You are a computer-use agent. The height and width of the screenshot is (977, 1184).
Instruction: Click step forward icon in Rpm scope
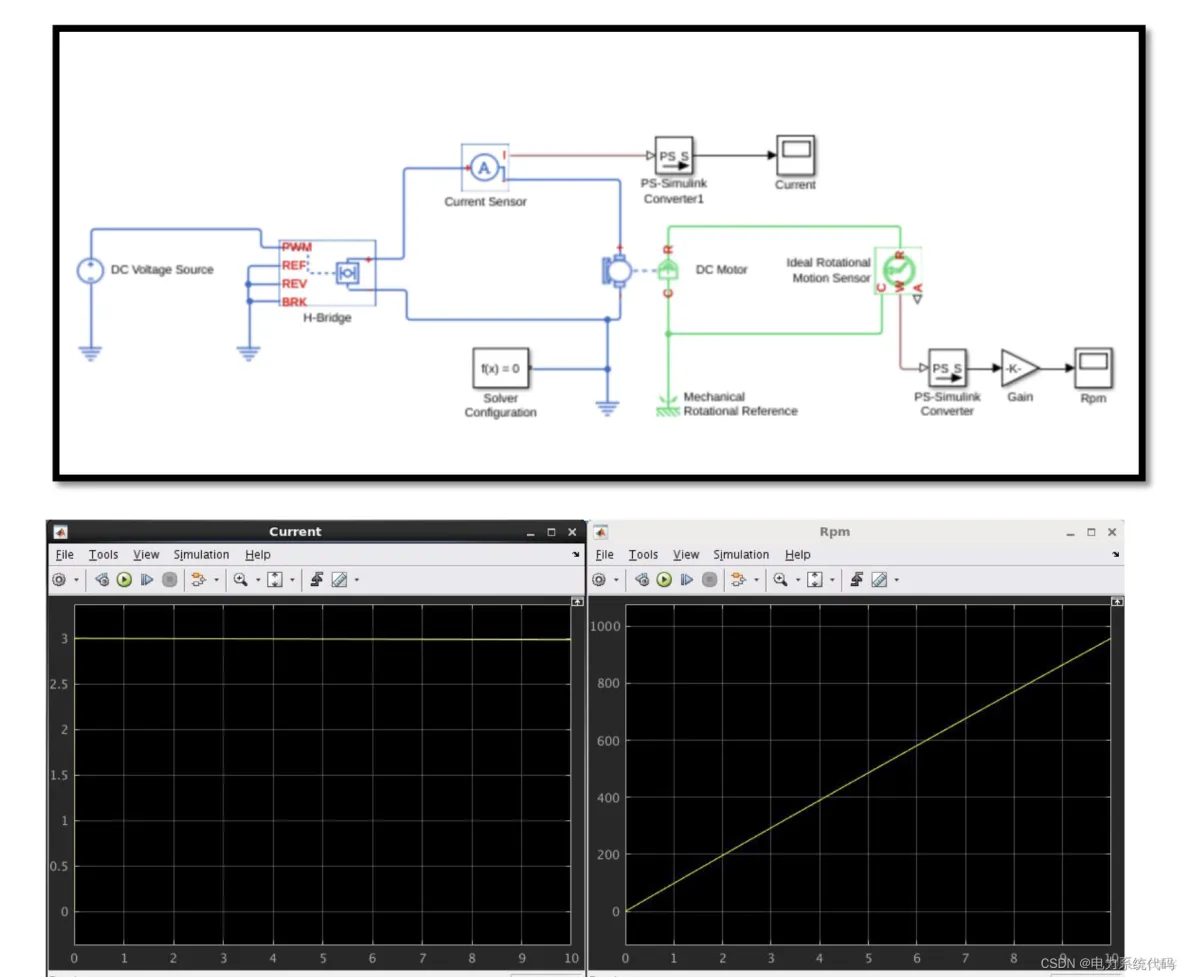687,580
